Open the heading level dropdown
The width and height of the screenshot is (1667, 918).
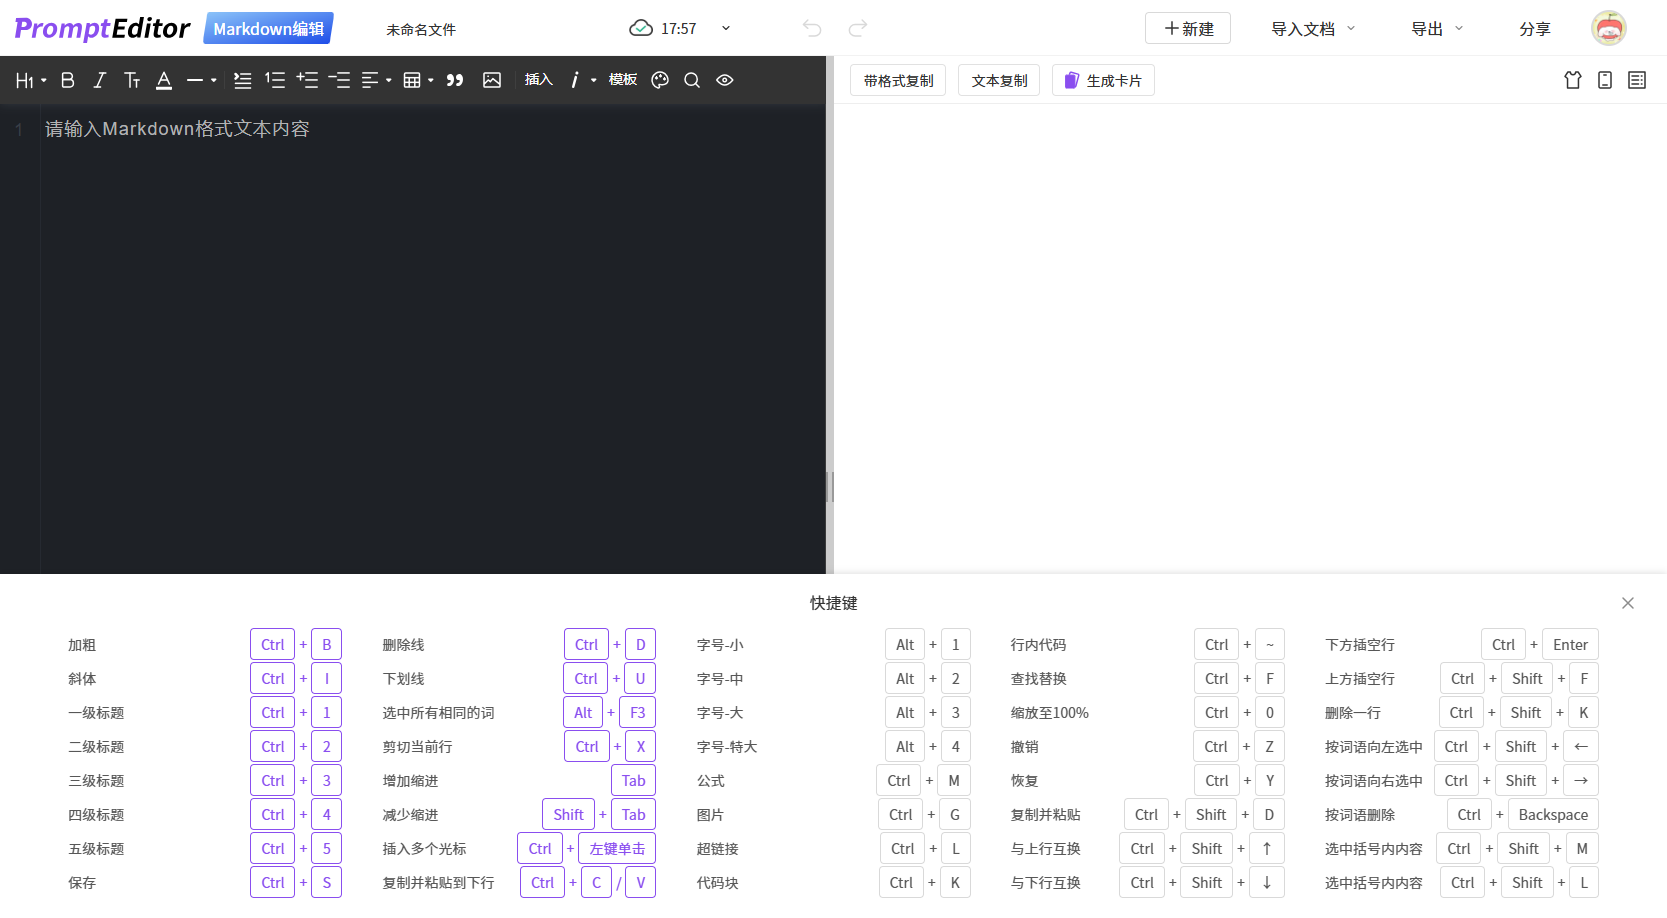[30, 80]
